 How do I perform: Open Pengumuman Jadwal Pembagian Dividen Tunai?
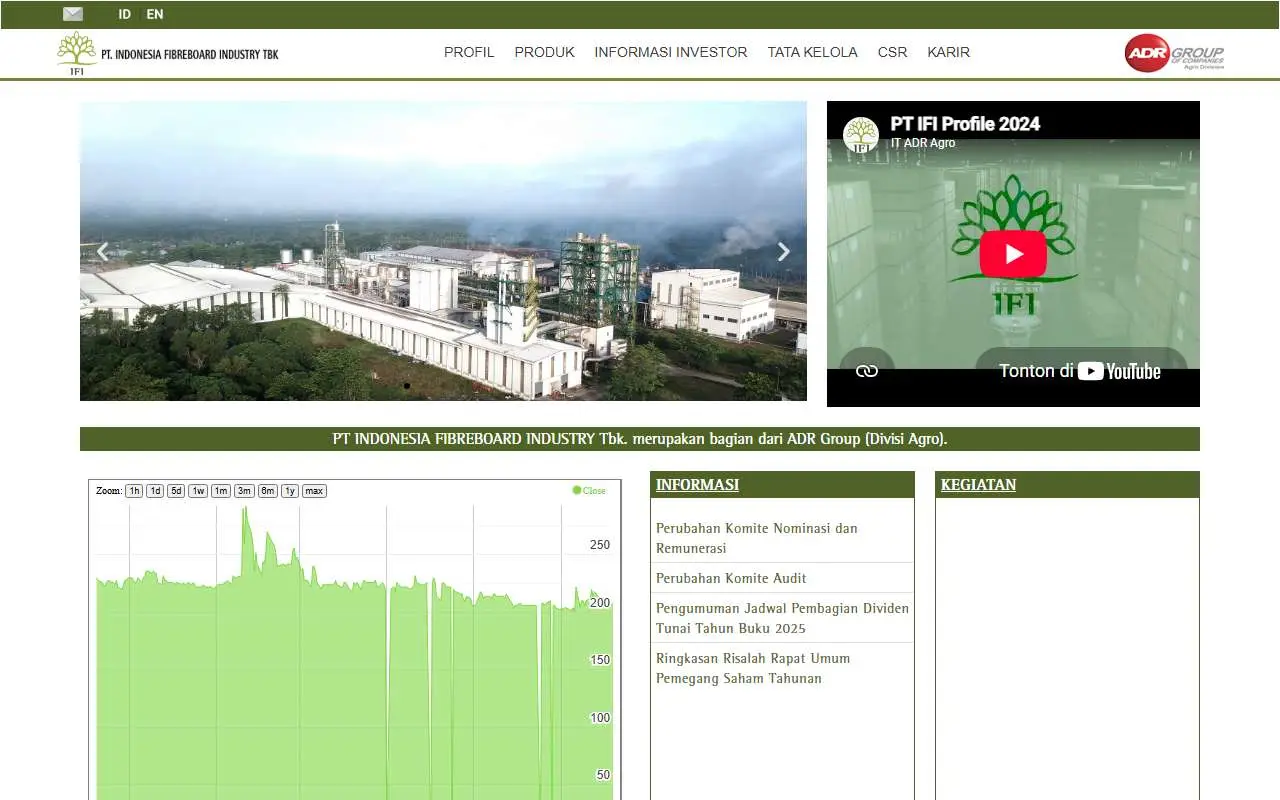tap(783, 618)
